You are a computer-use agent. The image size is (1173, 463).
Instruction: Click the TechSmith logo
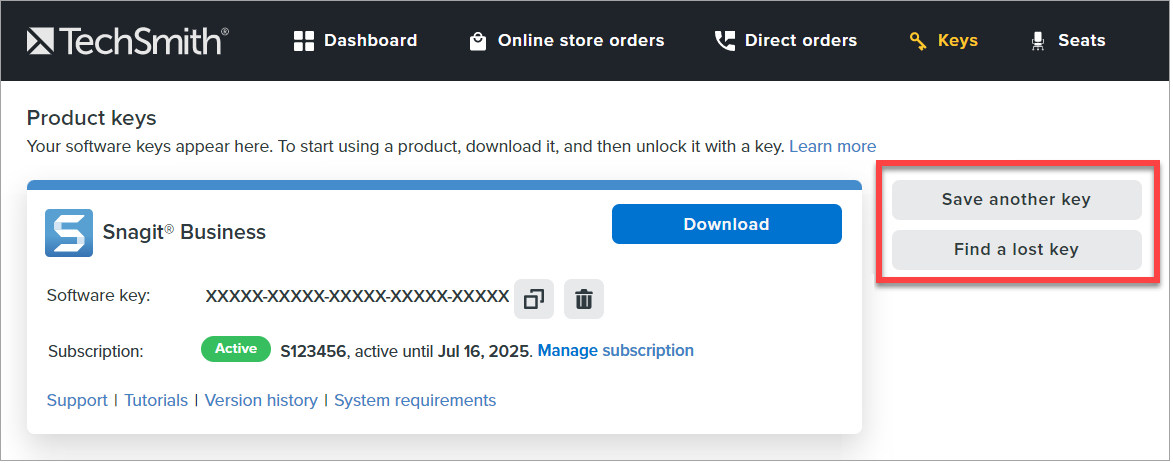tap(128, 41)
